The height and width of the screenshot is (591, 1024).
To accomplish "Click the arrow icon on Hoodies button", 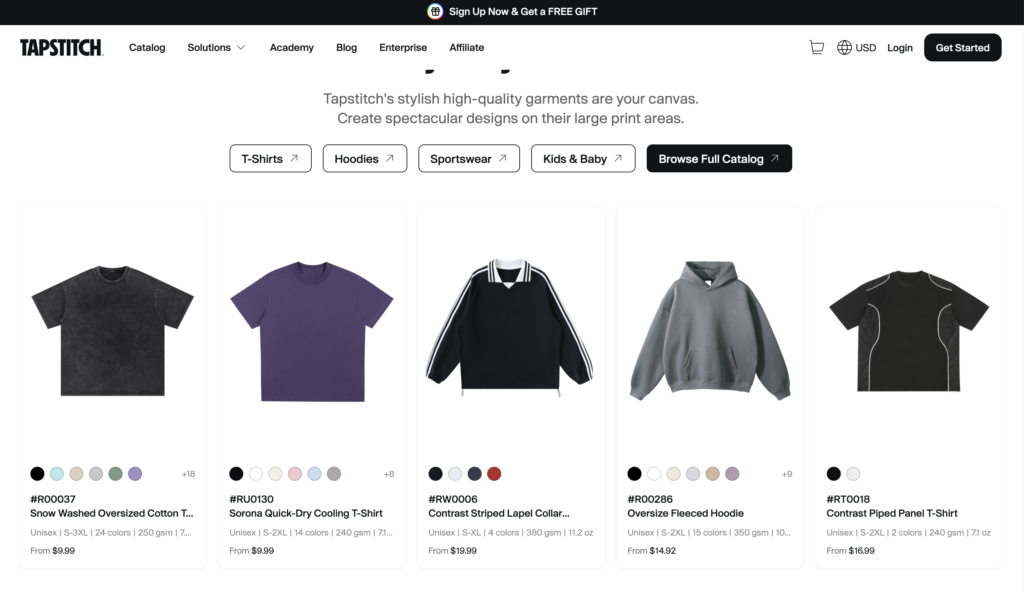I will pos(390,158).
